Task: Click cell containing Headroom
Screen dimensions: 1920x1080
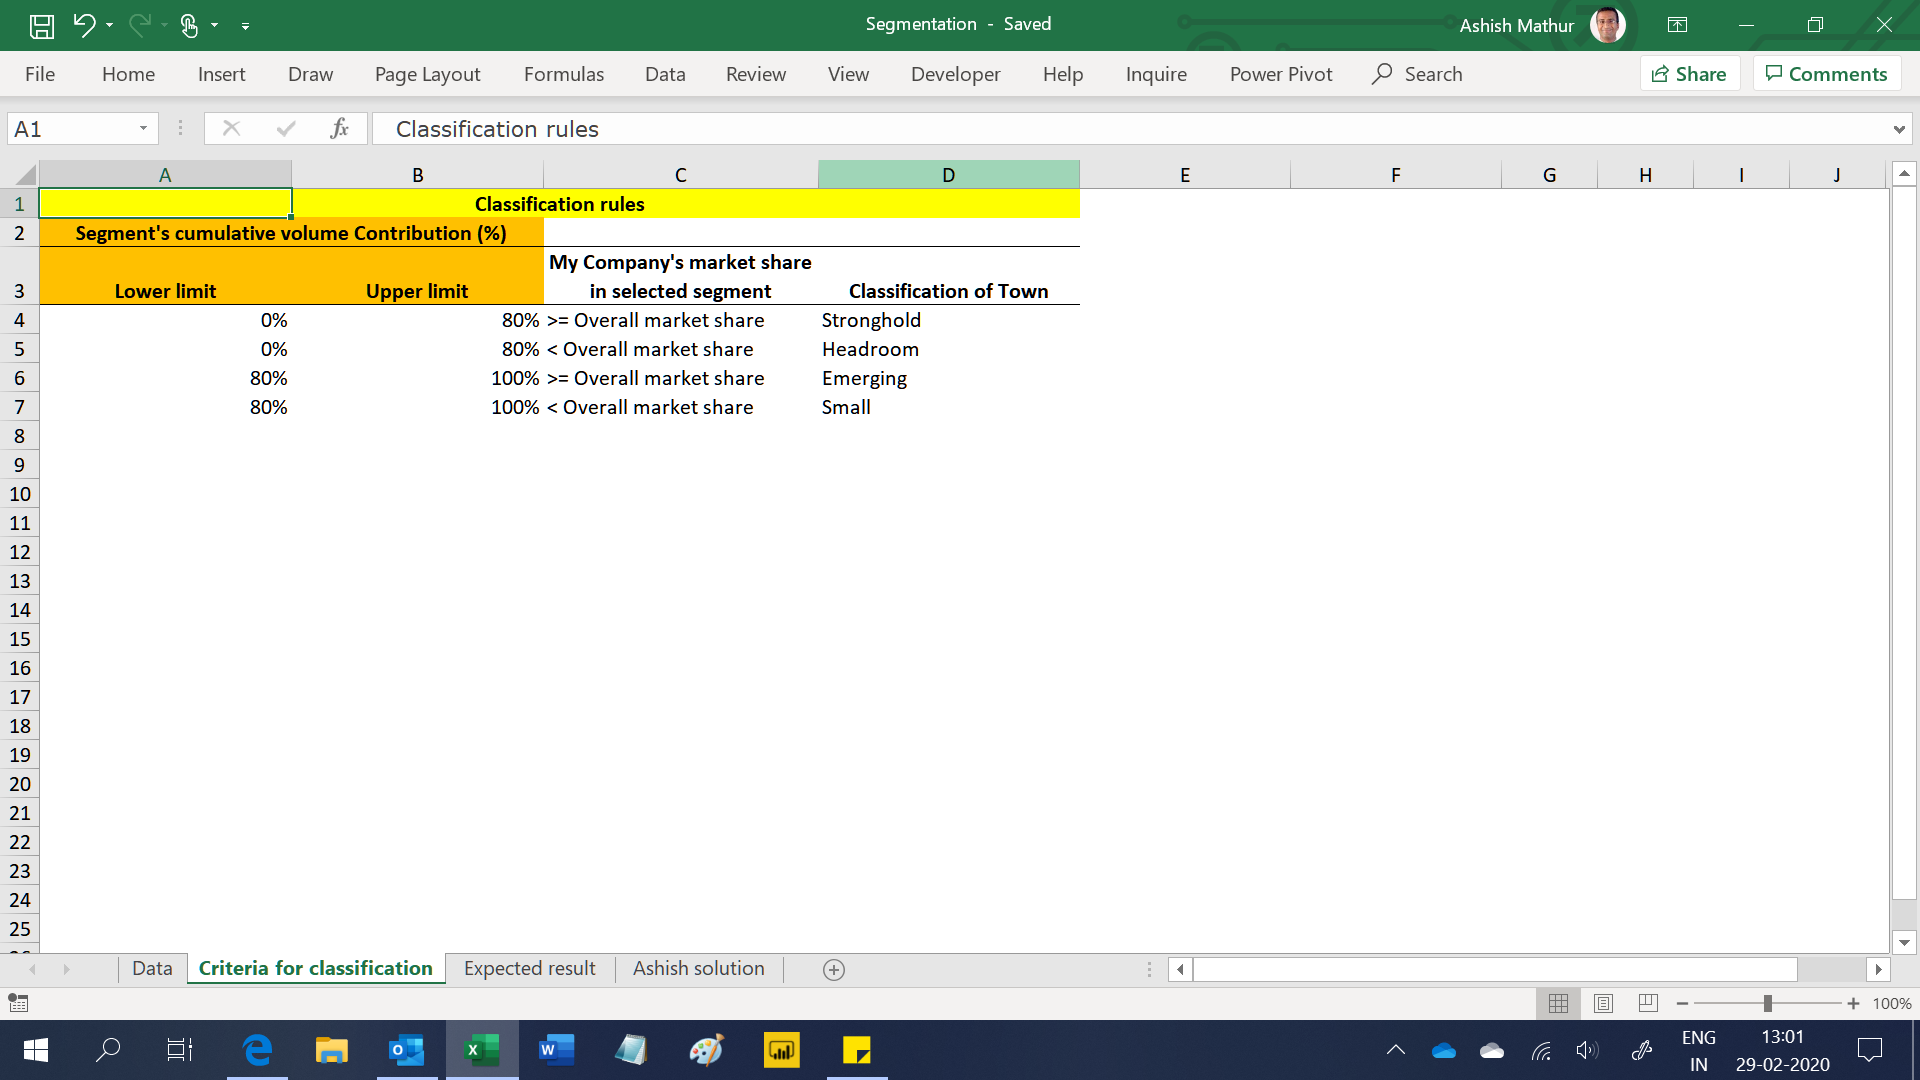Action: pyautogui.click(x=948, y=349)
